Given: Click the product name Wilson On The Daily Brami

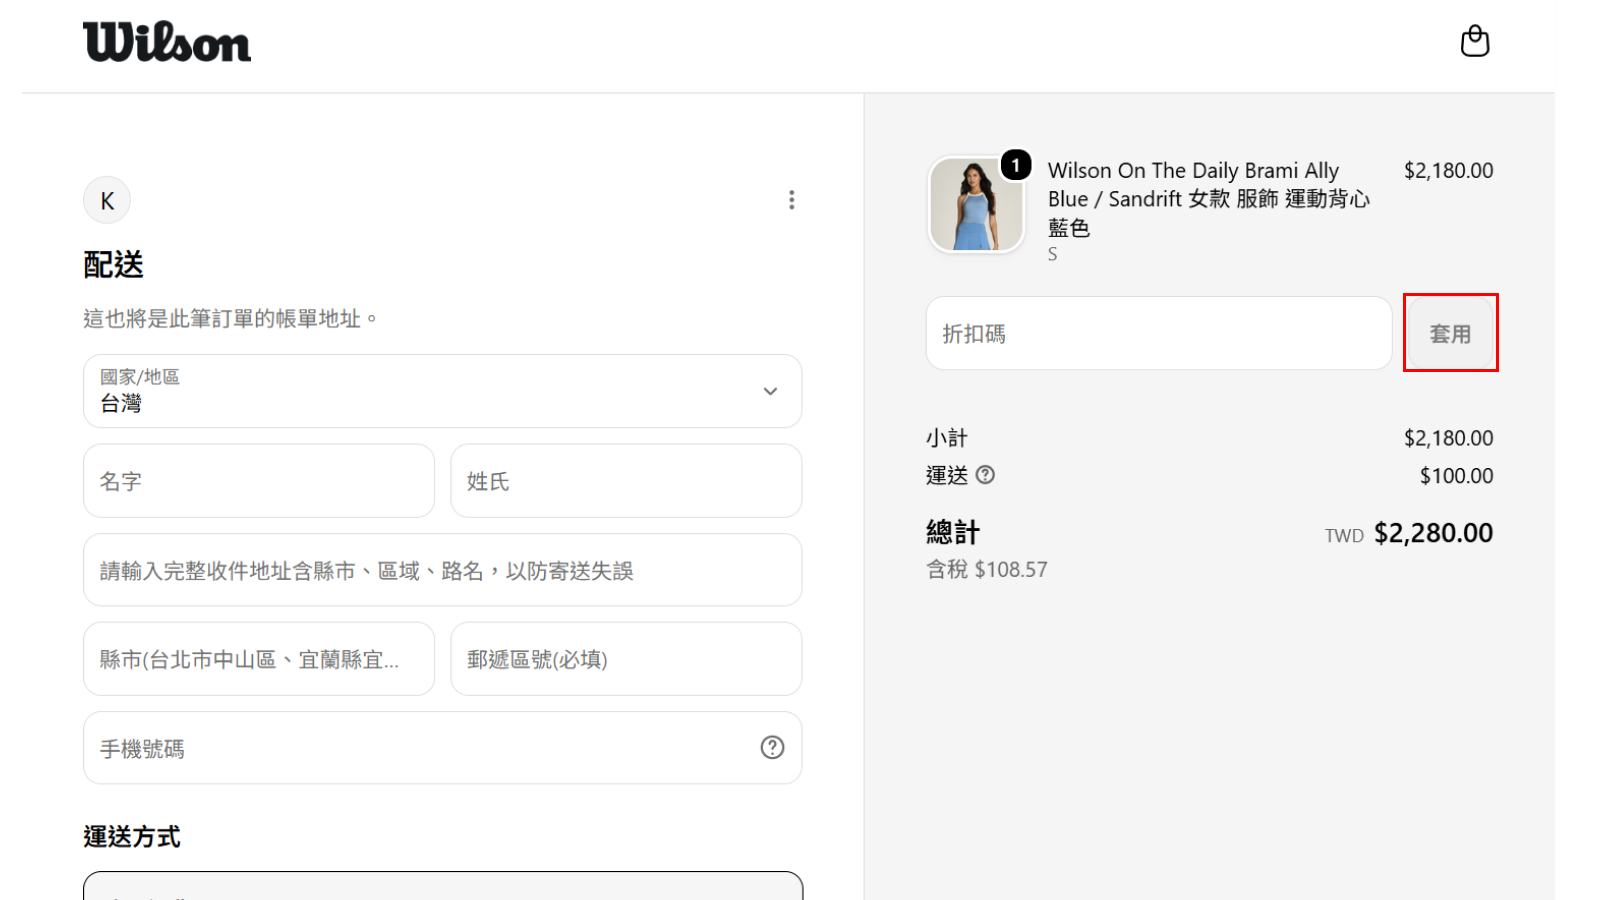Looking at the screenshot, I should point(1208,199).
